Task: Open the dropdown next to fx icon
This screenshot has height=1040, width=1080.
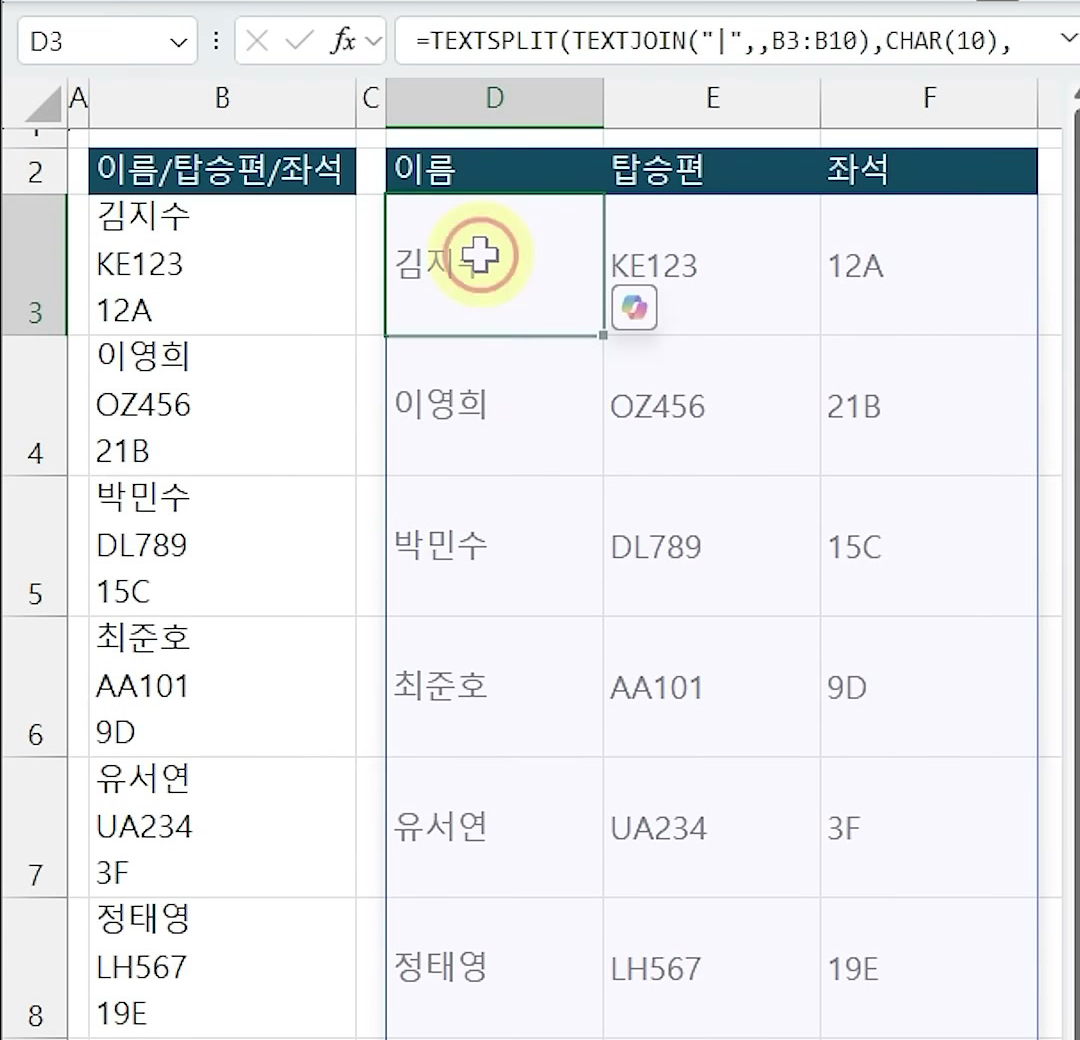Action: point(373,41)
